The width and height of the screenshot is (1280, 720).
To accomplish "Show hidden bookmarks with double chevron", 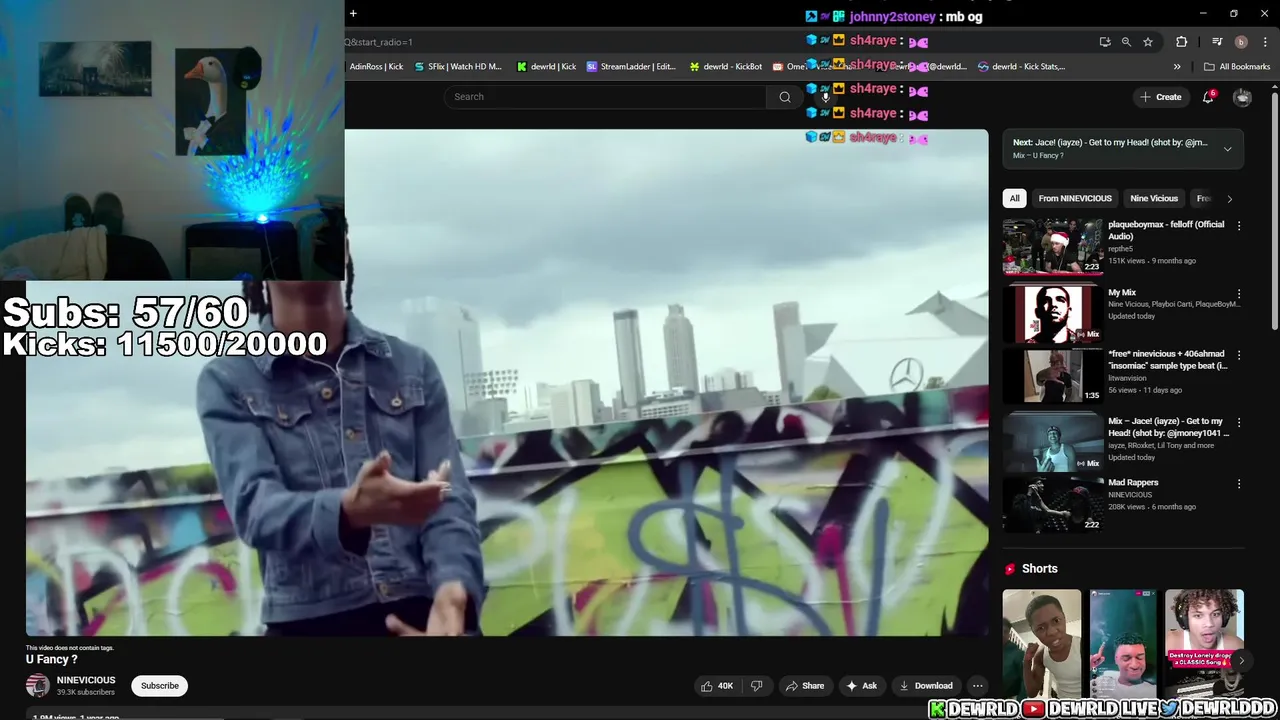I will (1177, 67).
